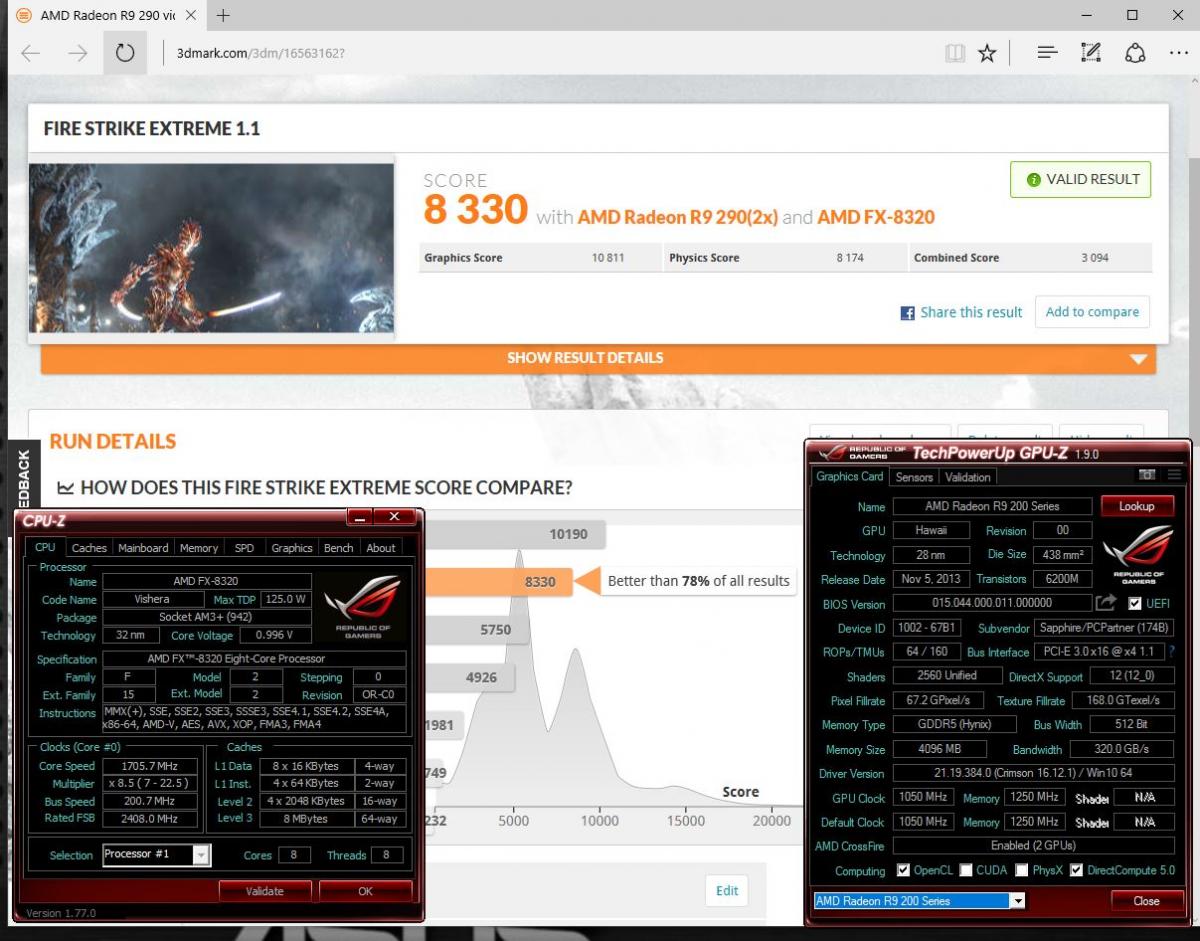Open the SPD tab in CPU-Z

[244, 548]
